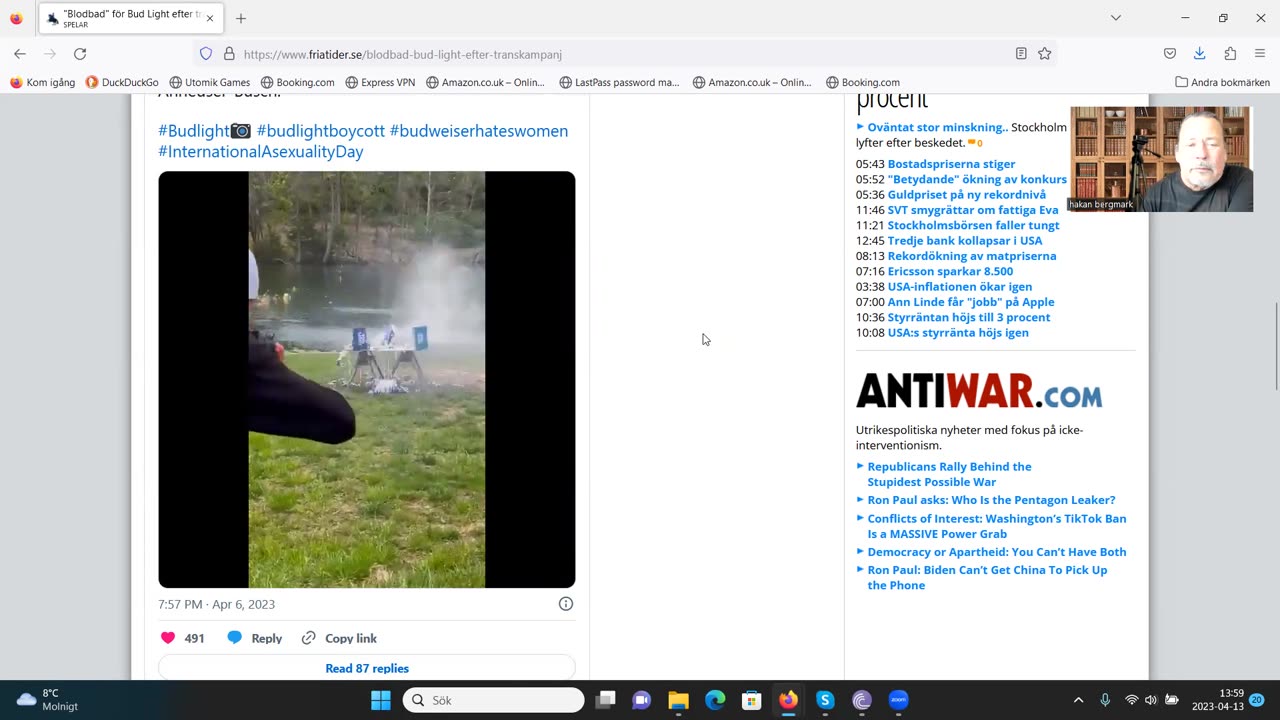1280x720 pixels.
Task: Copy link to the tweet
Action: point(339,638)
